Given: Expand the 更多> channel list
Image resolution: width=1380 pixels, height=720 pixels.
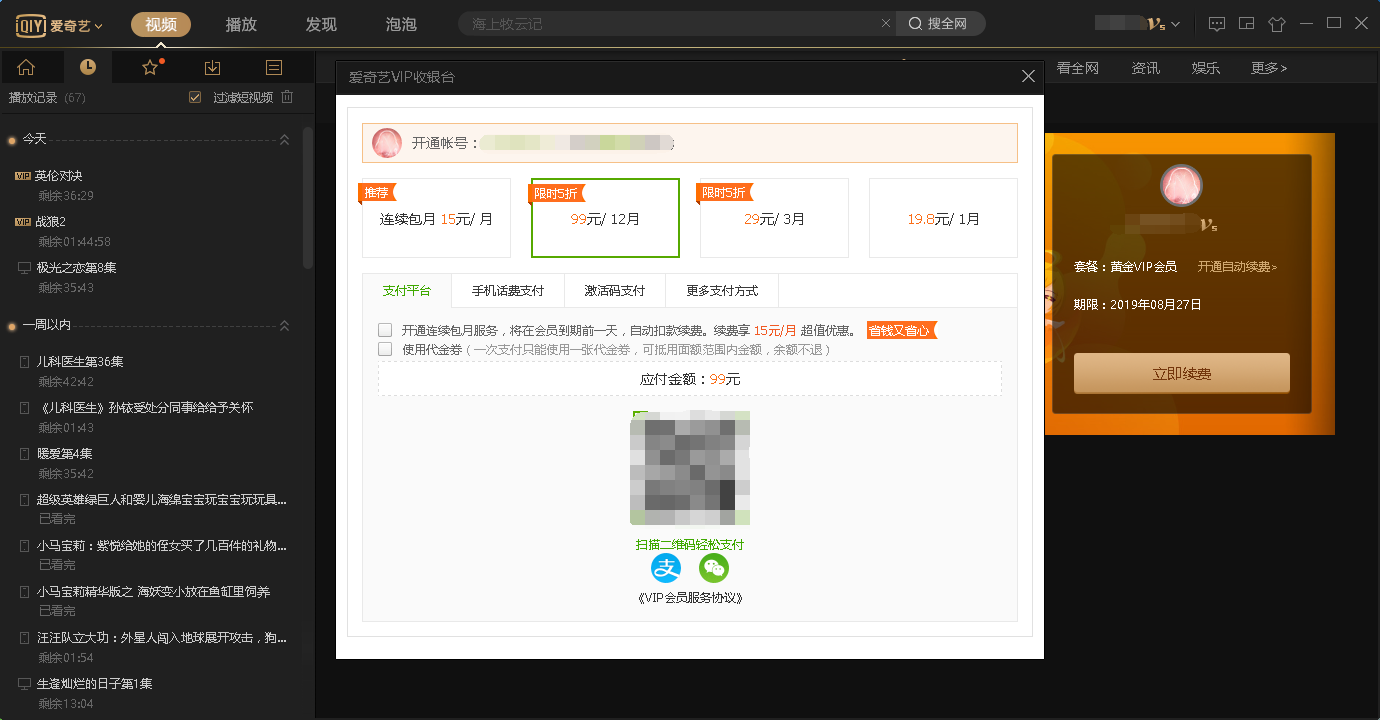Looking at the screenshot, I should (1269, 68).
